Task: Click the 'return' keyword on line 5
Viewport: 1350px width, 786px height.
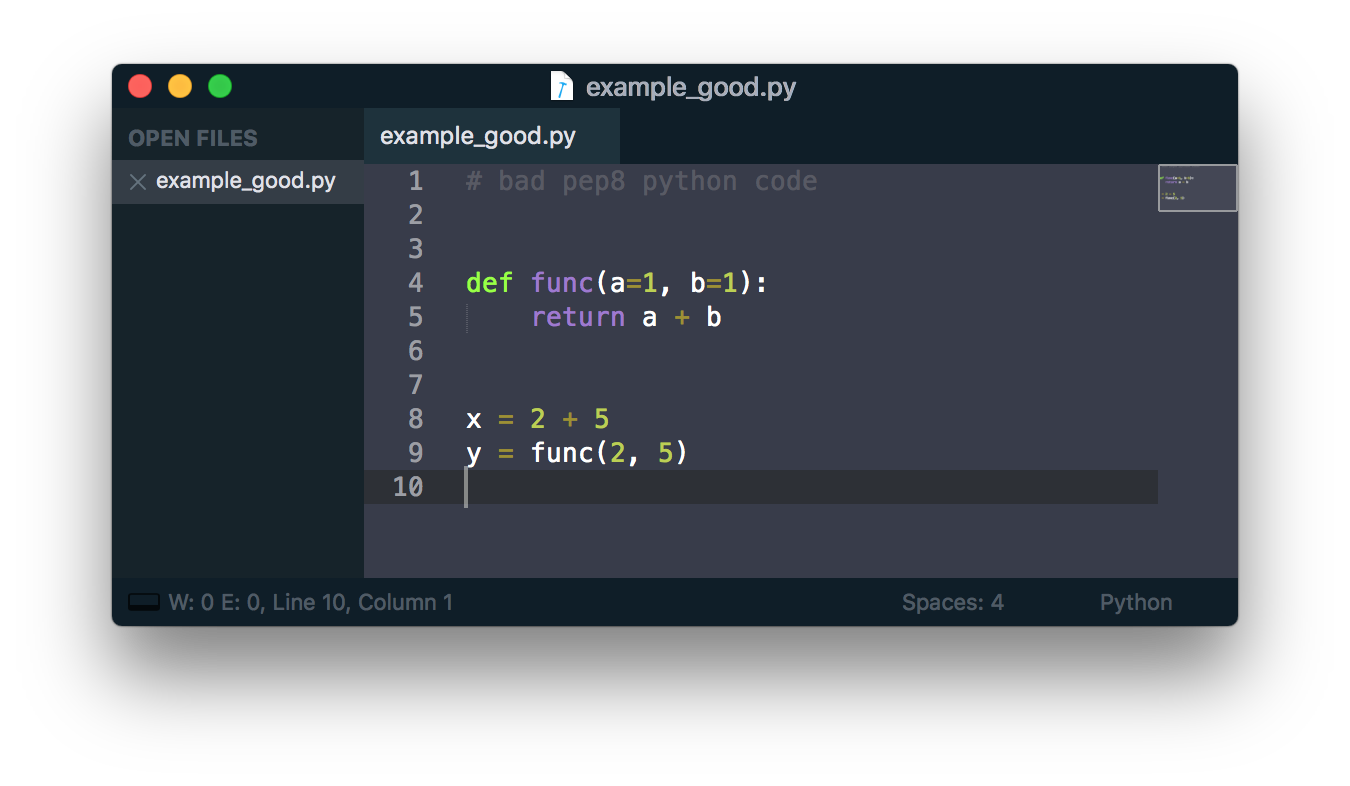Action: point(578,317)
